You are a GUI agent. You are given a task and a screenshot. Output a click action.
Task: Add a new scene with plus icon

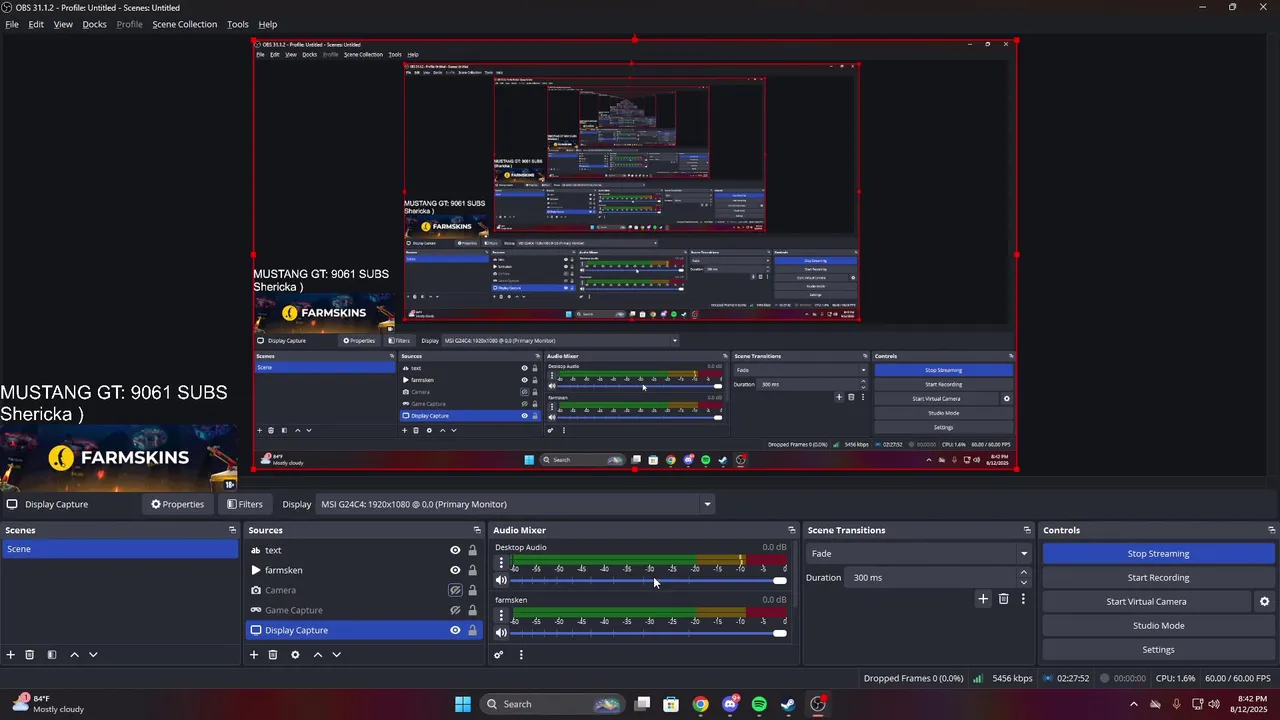[11, 655]
